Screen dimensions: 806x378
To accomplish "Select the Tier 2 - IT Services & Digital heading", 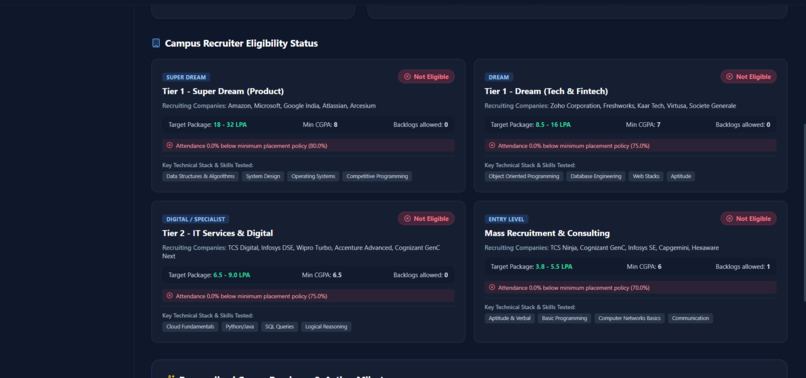I will tap(218, 233).
